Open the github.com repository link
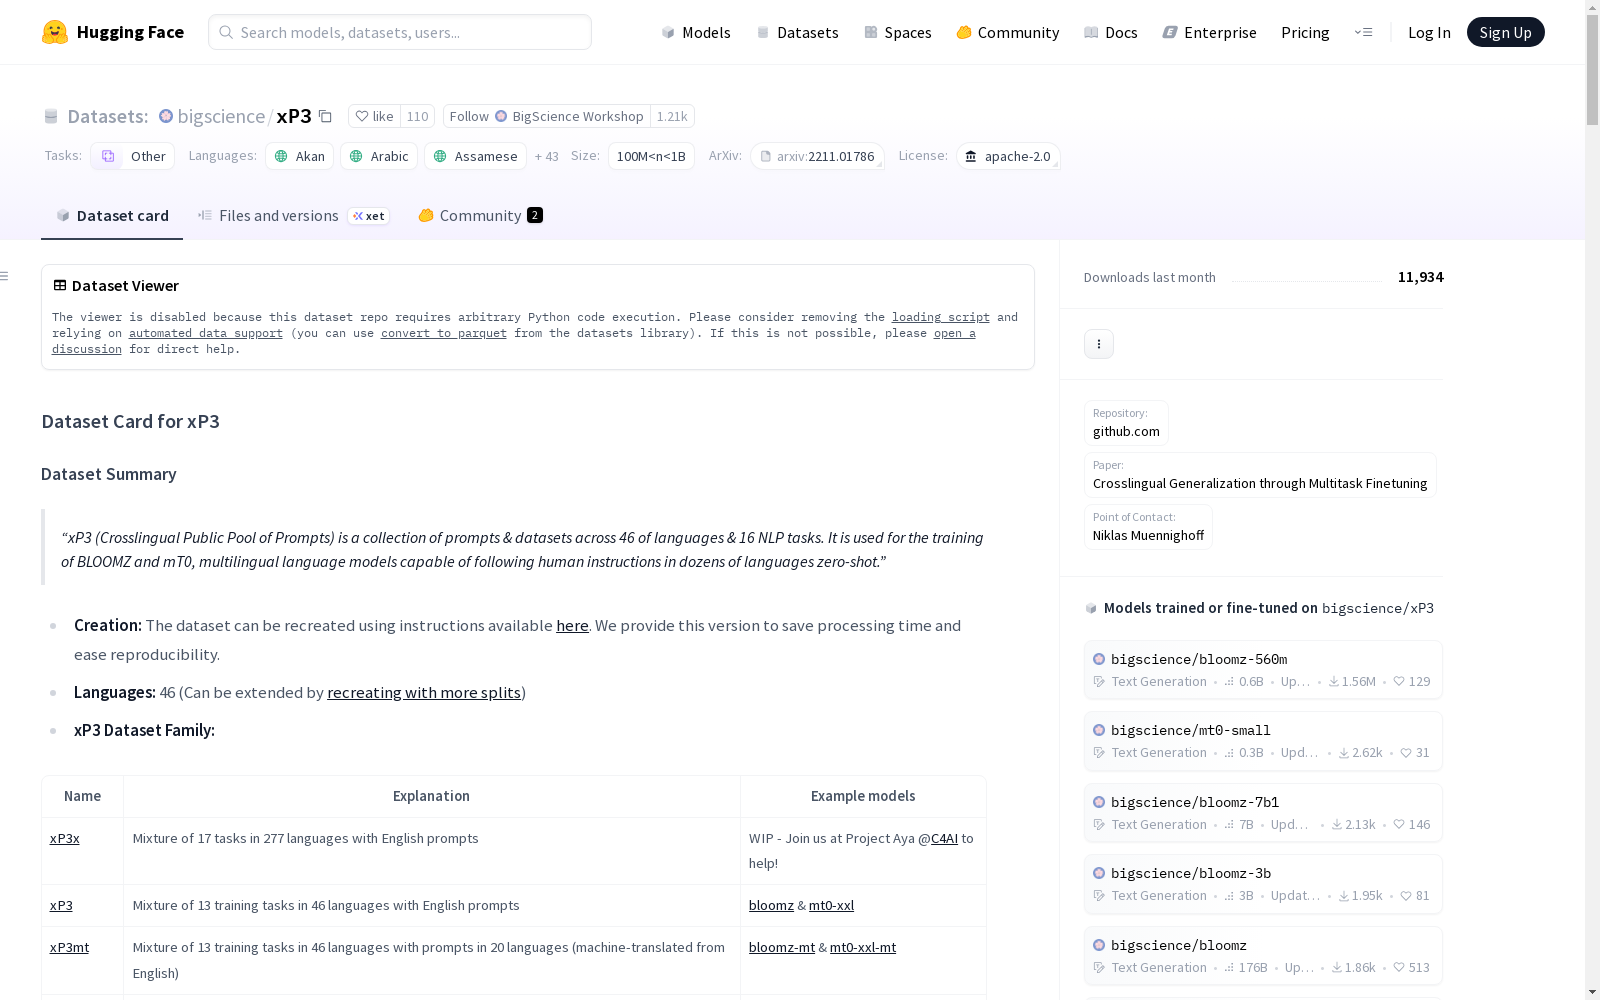 click(x=1126, y=423)
